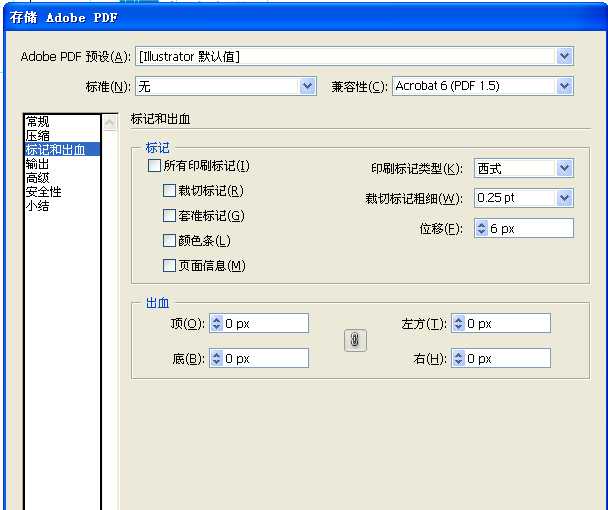The width and height of the screenshot is (608, 510).
Task: Open the Adobe PDF 预设 dropdown
Action: pos(354,57)
